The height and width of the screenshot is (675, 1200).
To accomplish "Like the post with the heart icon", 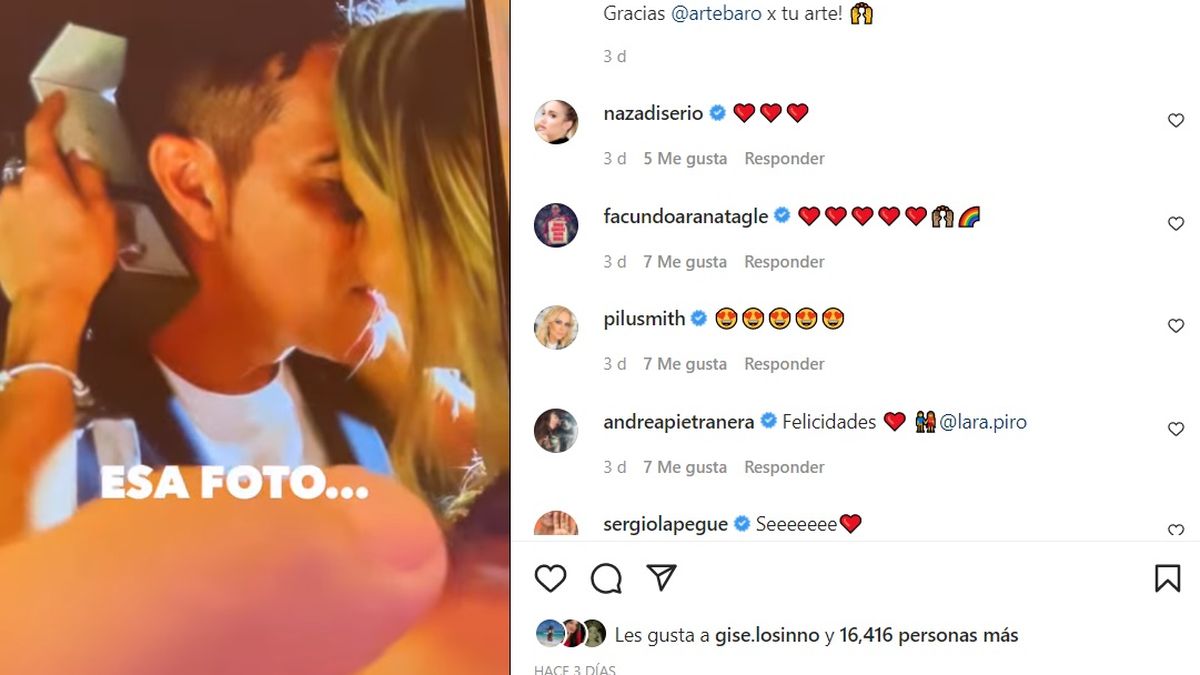I will coord(550,578).
